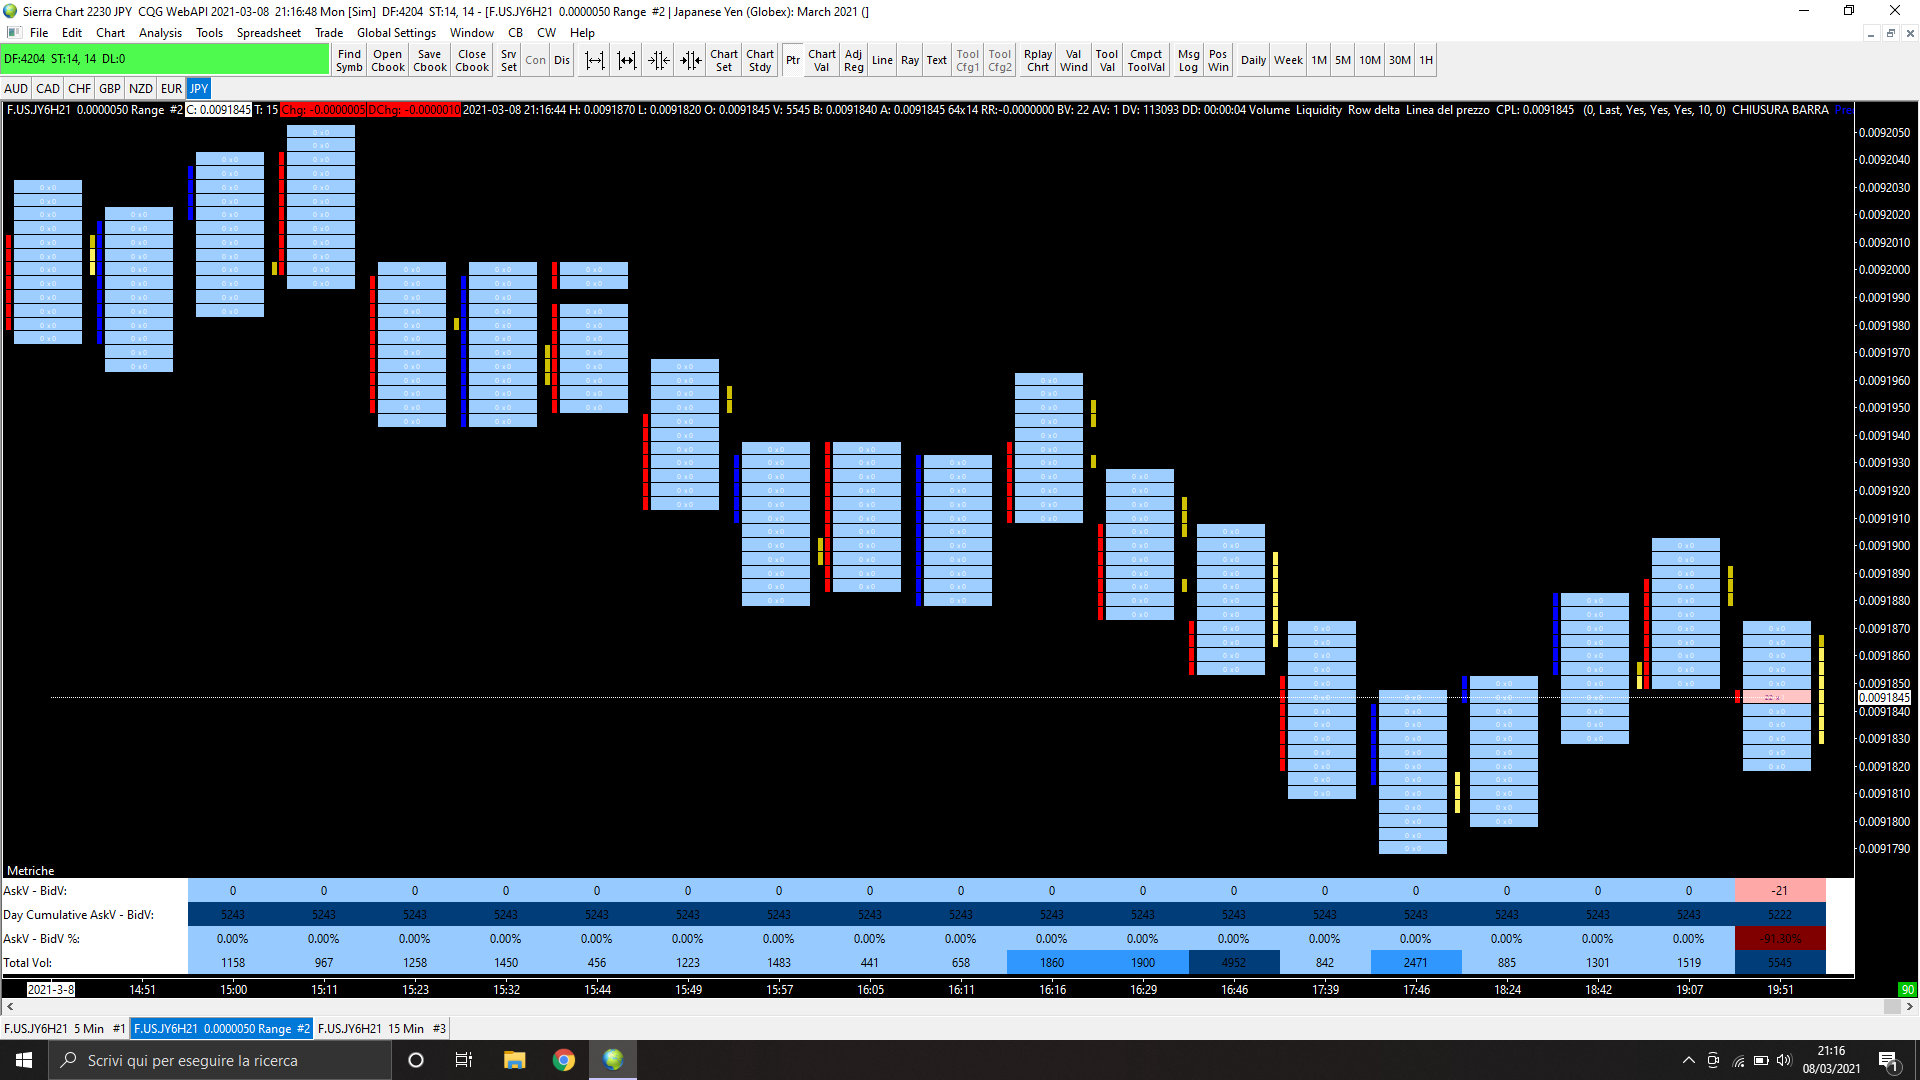The height and width of the screenshot is (1080, 1920).
Task: Click the Chart Stdy button
Action: (759, 60)
